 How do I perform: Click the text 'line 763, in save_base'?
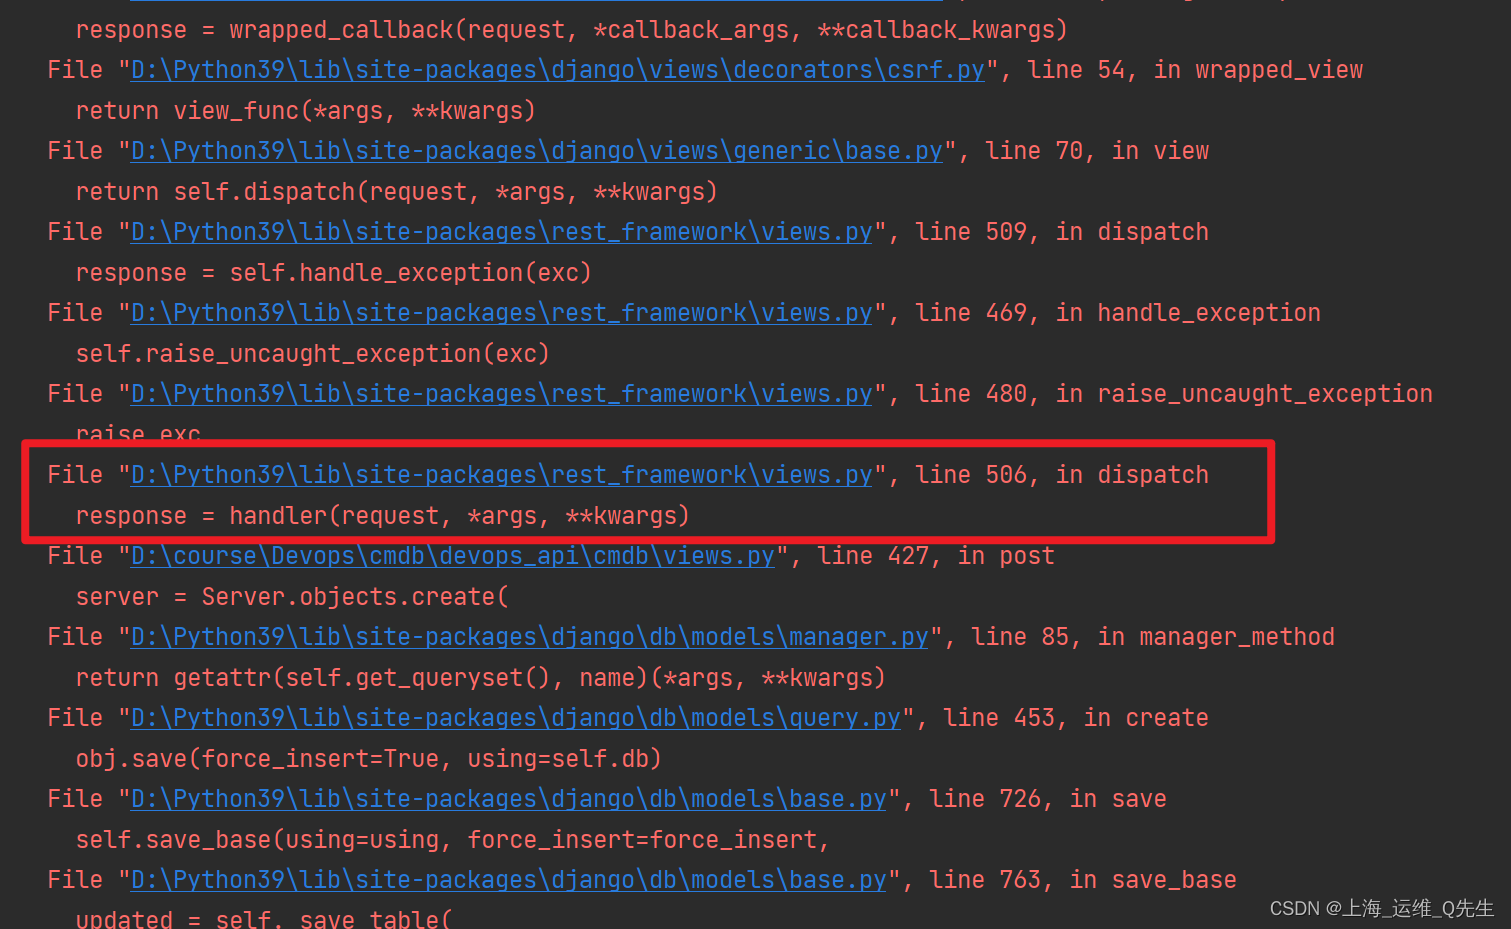[x=1083, y=880]
